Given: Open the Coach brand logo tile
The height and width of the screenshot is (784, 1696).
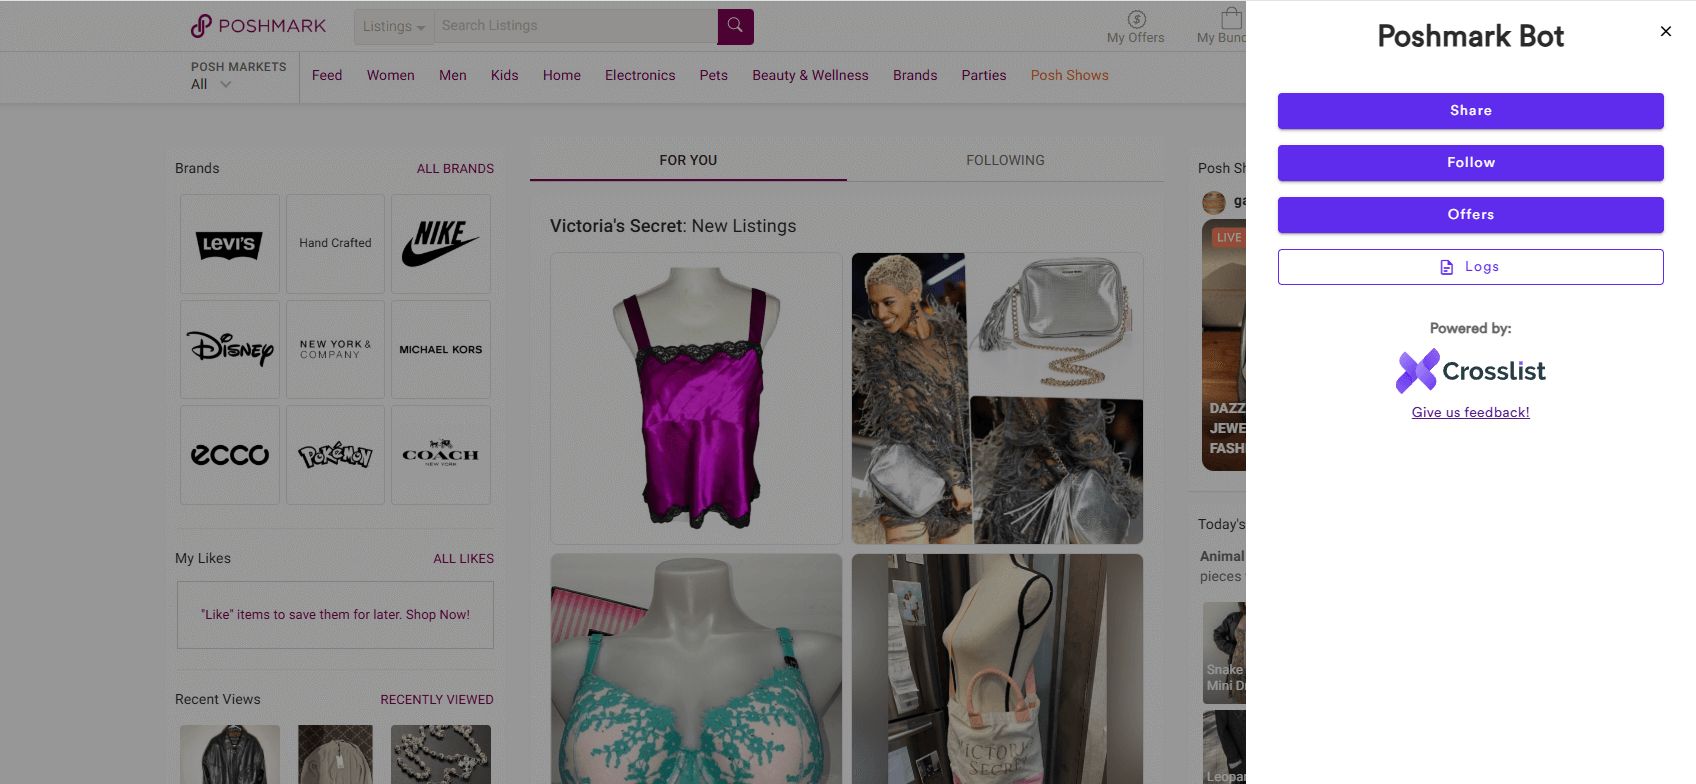Looking at the screenshot, I should pos(441,455).
